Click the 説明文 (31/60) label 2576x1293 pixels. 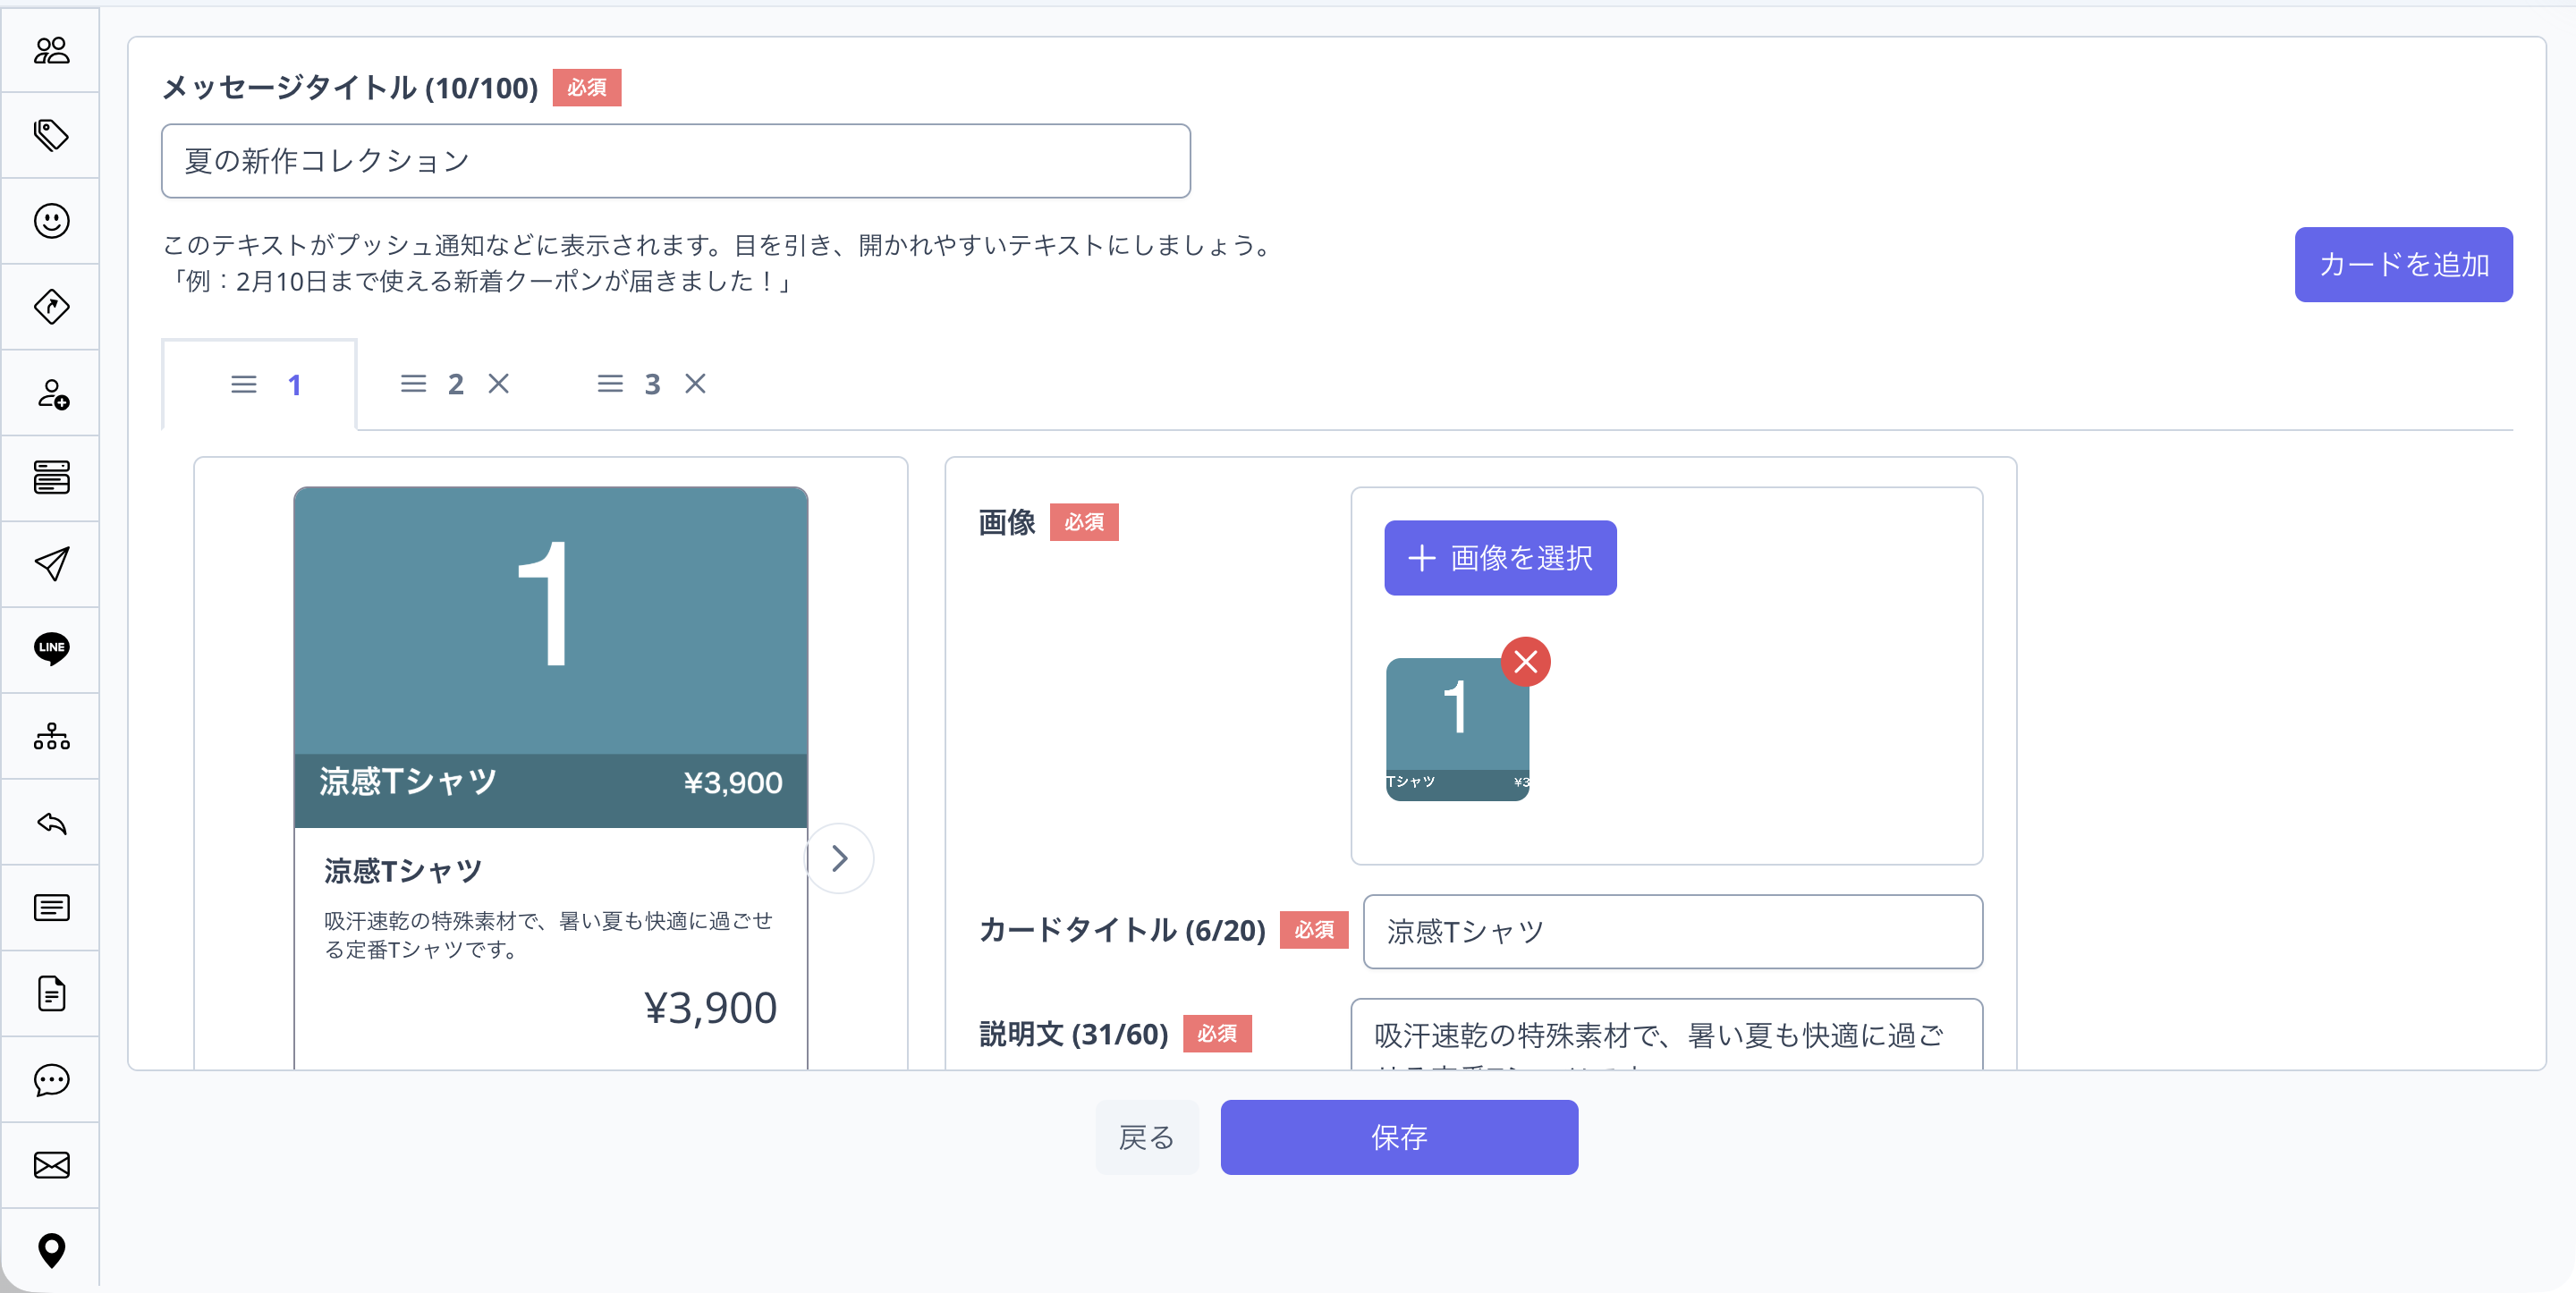pos(1073,1034)
